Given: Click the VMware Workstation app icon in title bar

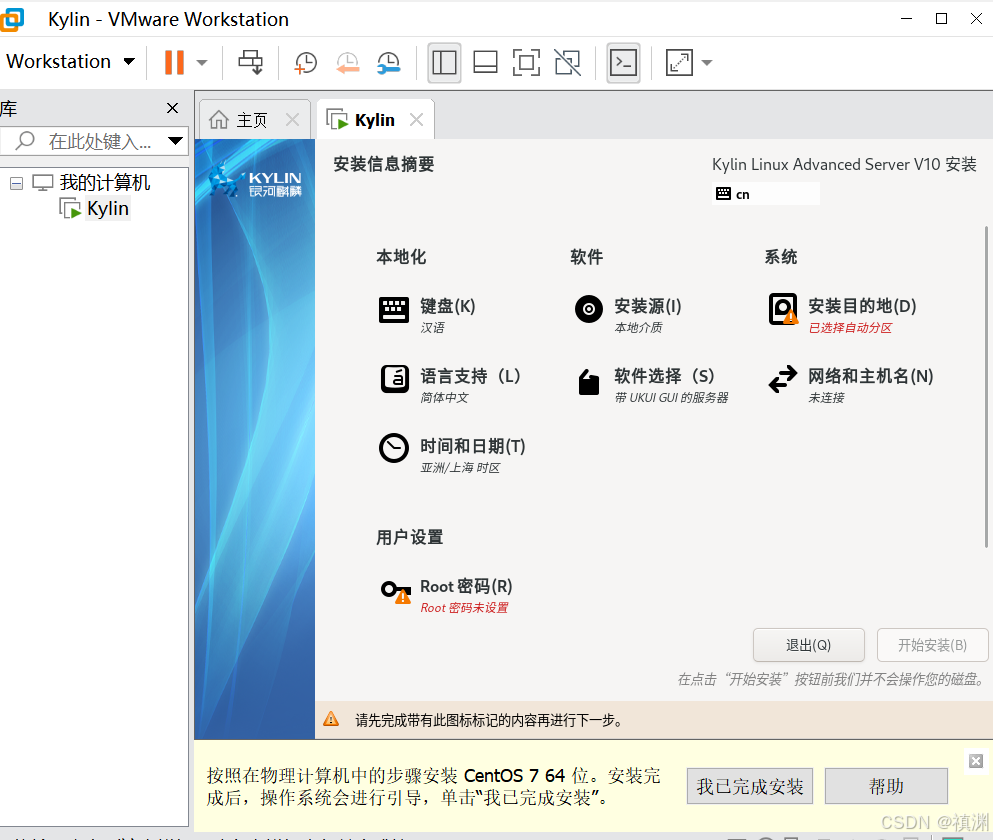Looking at the screenshot, I should 11,19.
